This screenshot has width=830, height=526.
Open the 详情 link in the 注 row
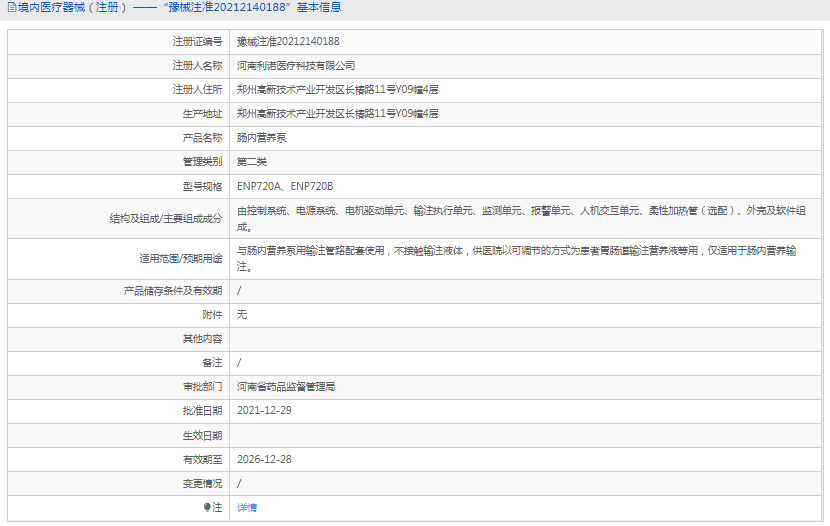tap(247, 507)
